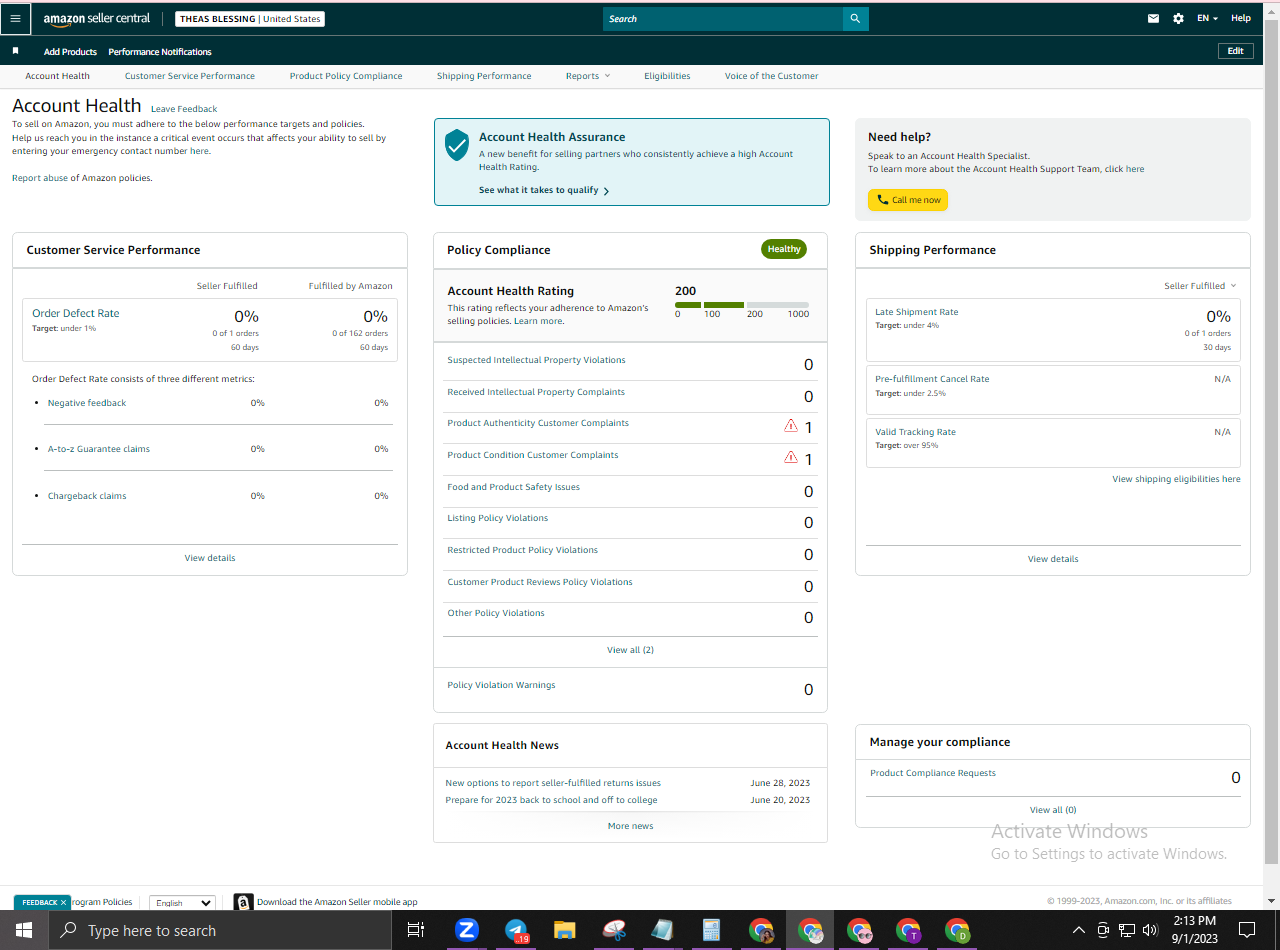The image size is (1280, 950).
Task: Click the network tray icon
Action: [x=1127, y=930]
